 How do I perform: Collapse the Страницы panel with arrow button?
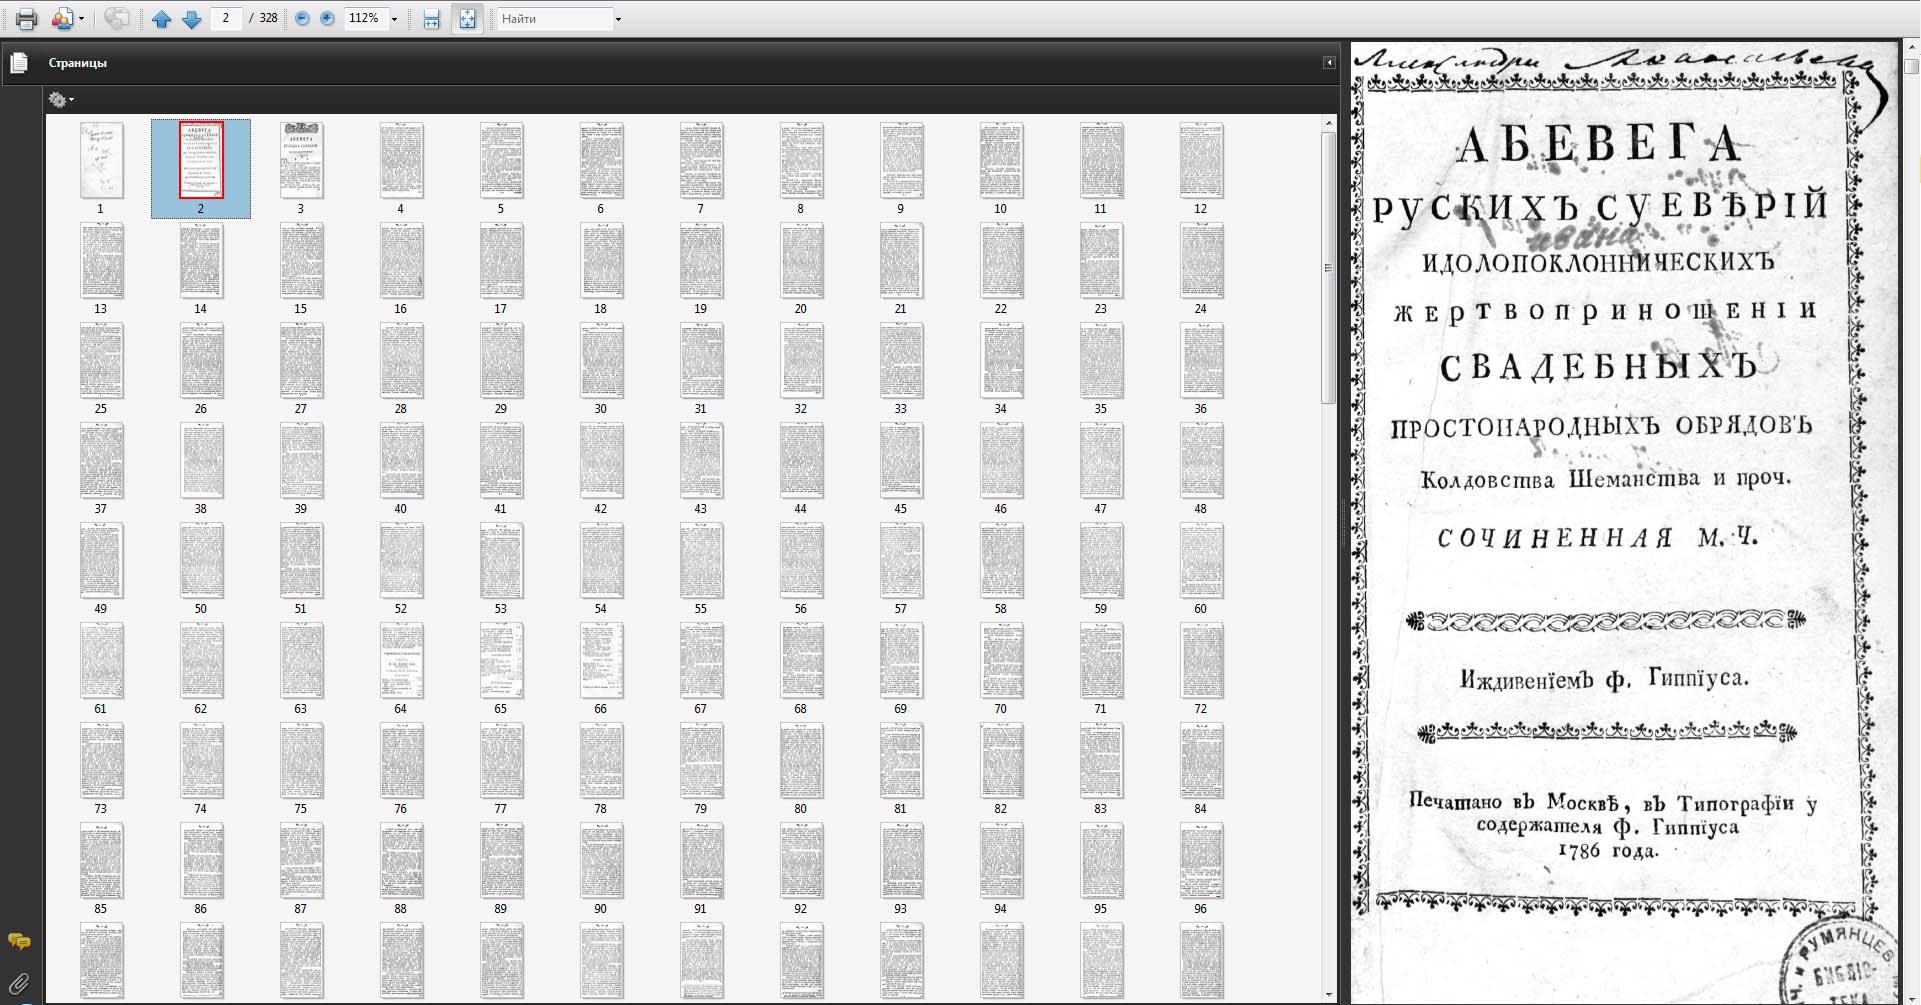pos(1329,62)
